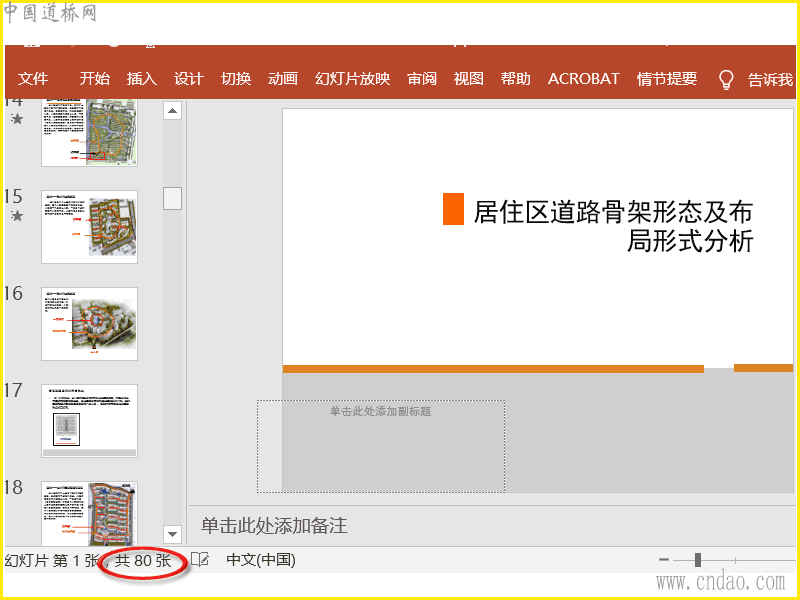Click the thumbnail pane scroll up arrow

pyautogui.click(x=172, y=111)
